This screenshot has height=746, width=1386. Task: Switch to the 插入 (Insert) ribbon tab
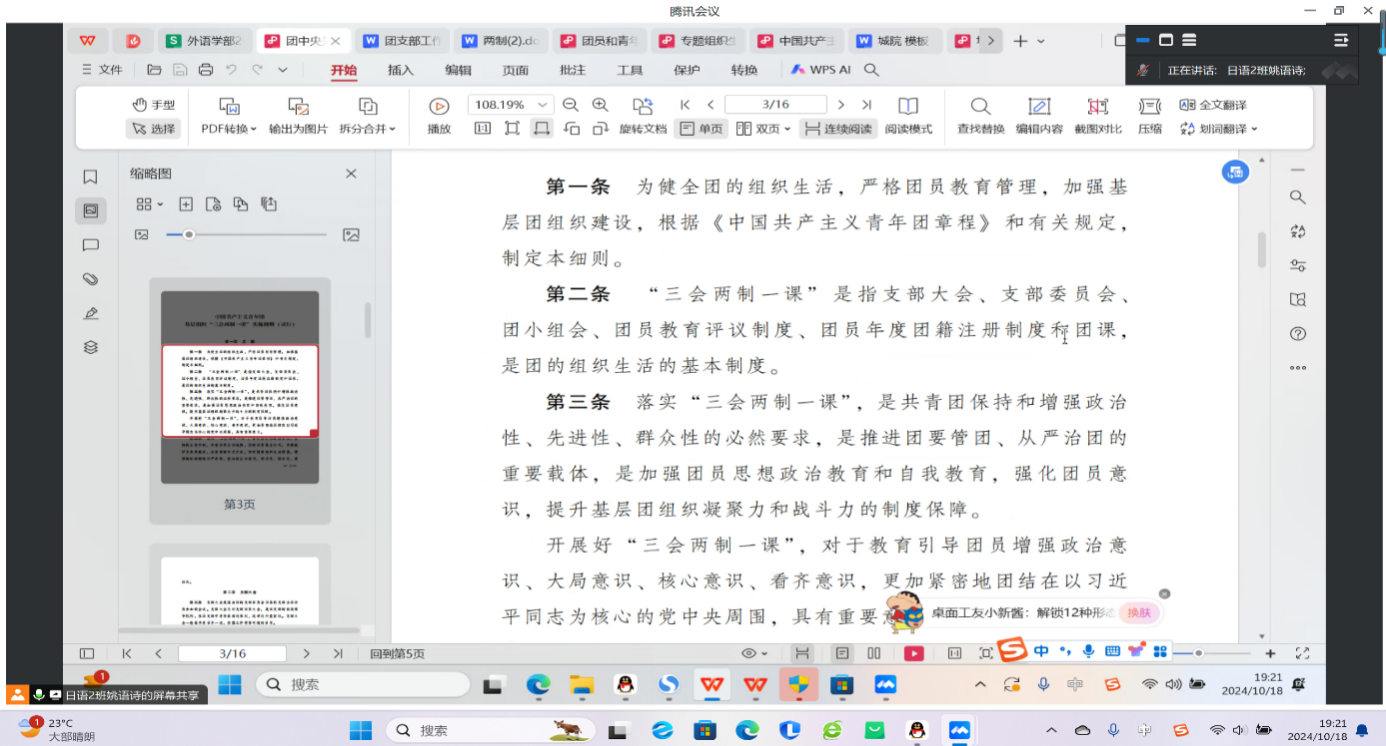(400, 70)
